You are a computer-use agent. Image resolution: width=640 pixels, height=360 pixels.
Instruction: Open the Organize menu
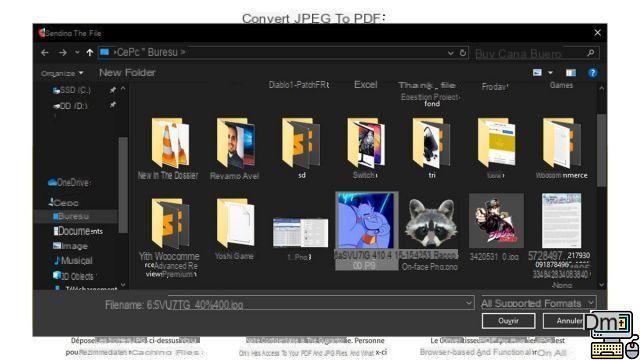pyautogui.click(x=62, y=73)
